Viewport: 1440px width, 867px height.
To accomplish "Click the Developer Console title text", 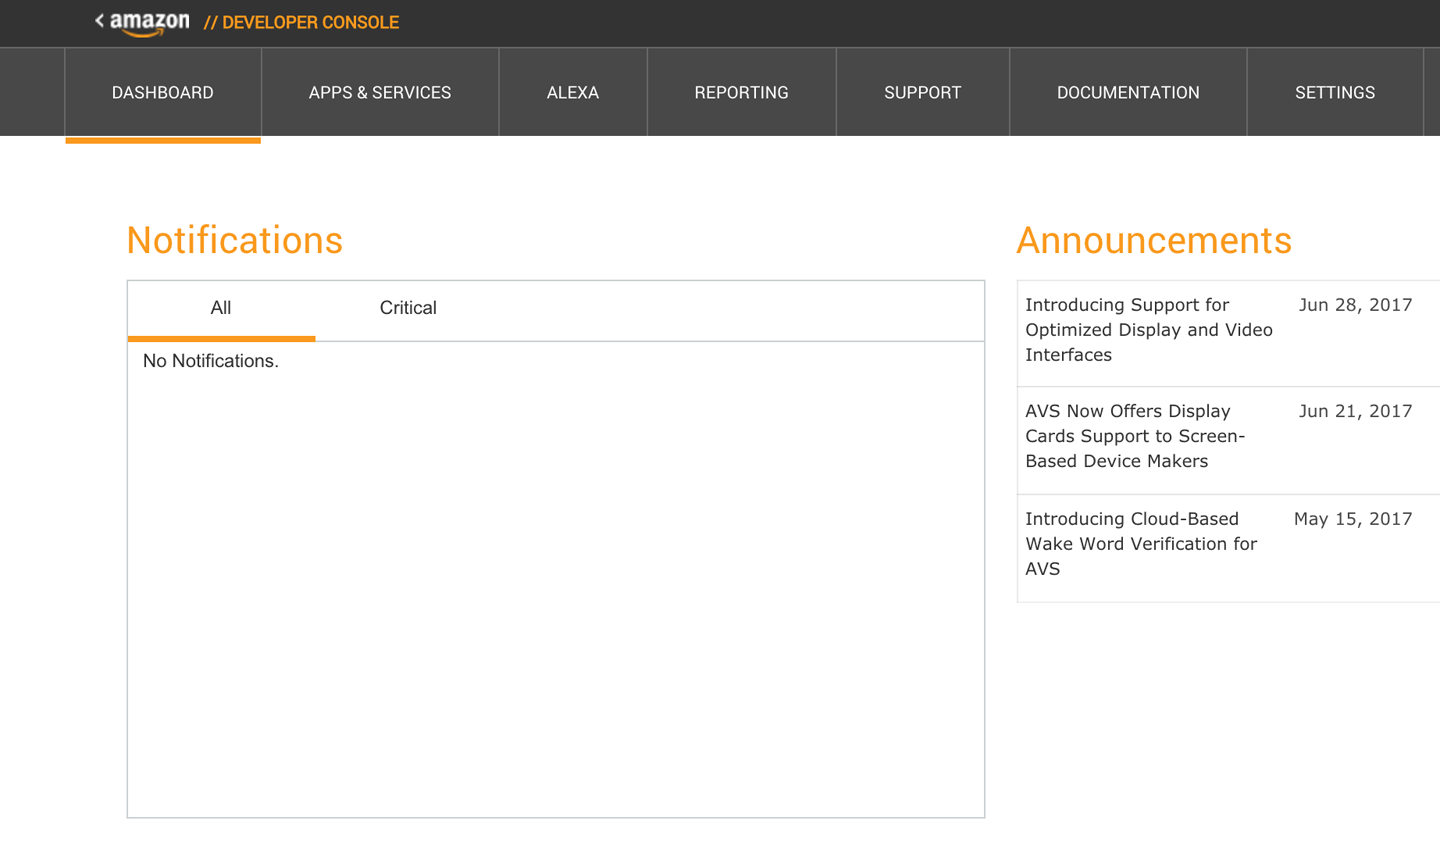I will pyautogui.click(x=301, y=23).
